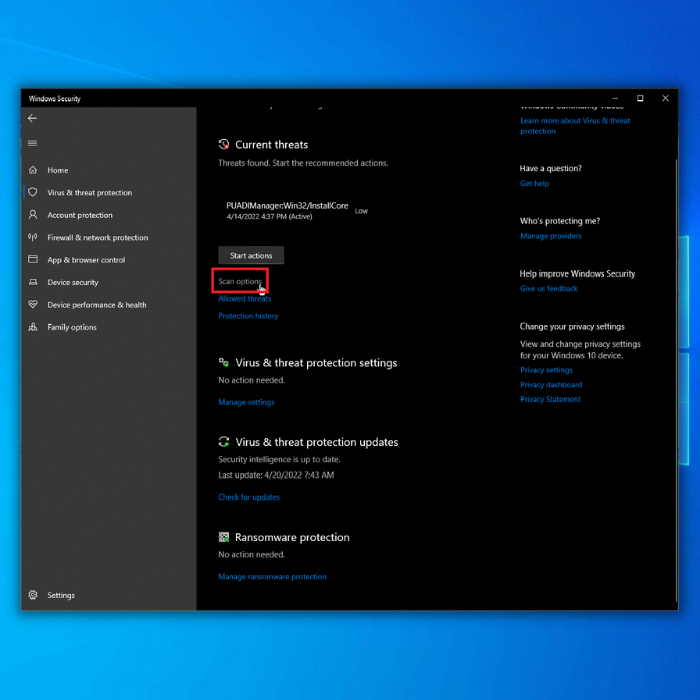The image size is (700, 700).
Task: Open Protection history link
Action: pos(248,316)
